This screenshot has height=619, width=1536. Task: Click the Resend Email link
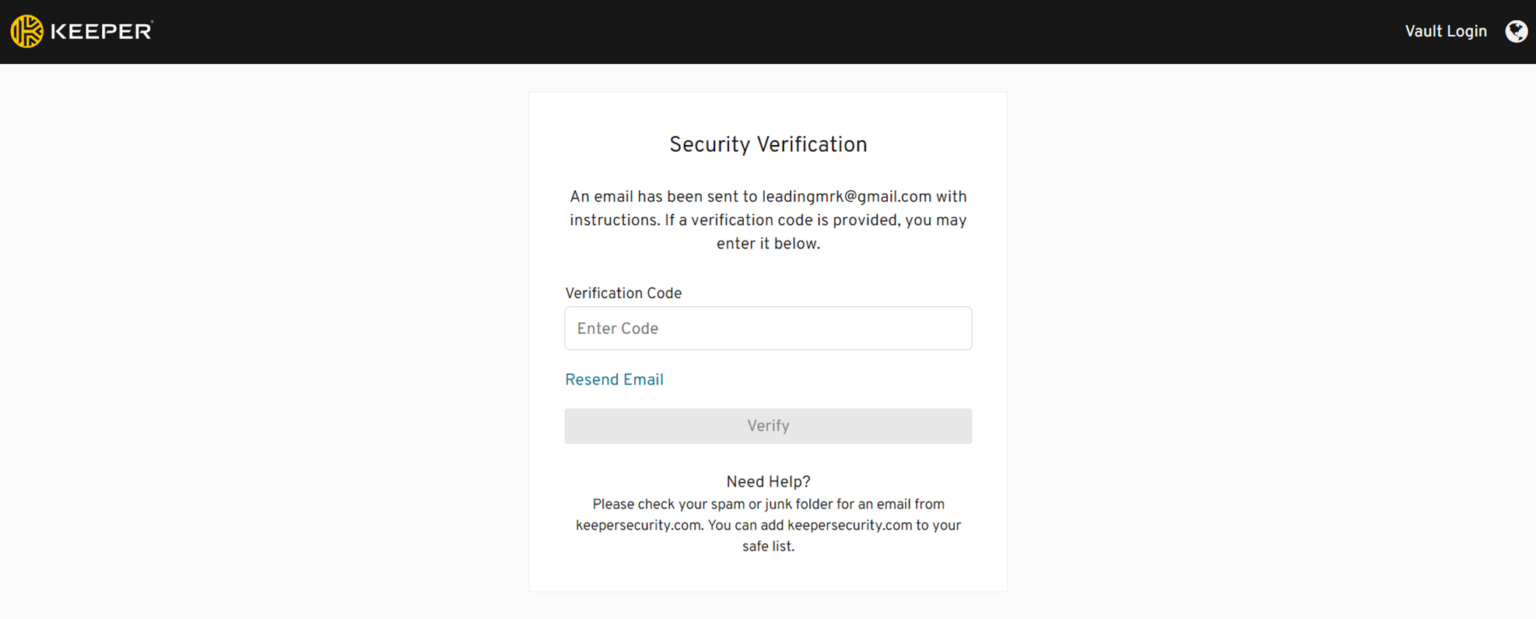(614, 380)
